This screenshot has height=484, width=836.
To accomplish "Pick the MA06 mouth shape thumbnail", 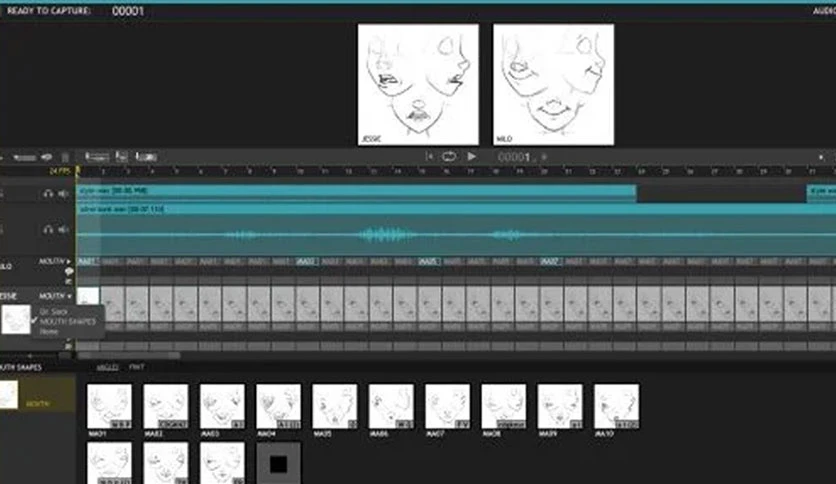I will [x=391, y=406].
